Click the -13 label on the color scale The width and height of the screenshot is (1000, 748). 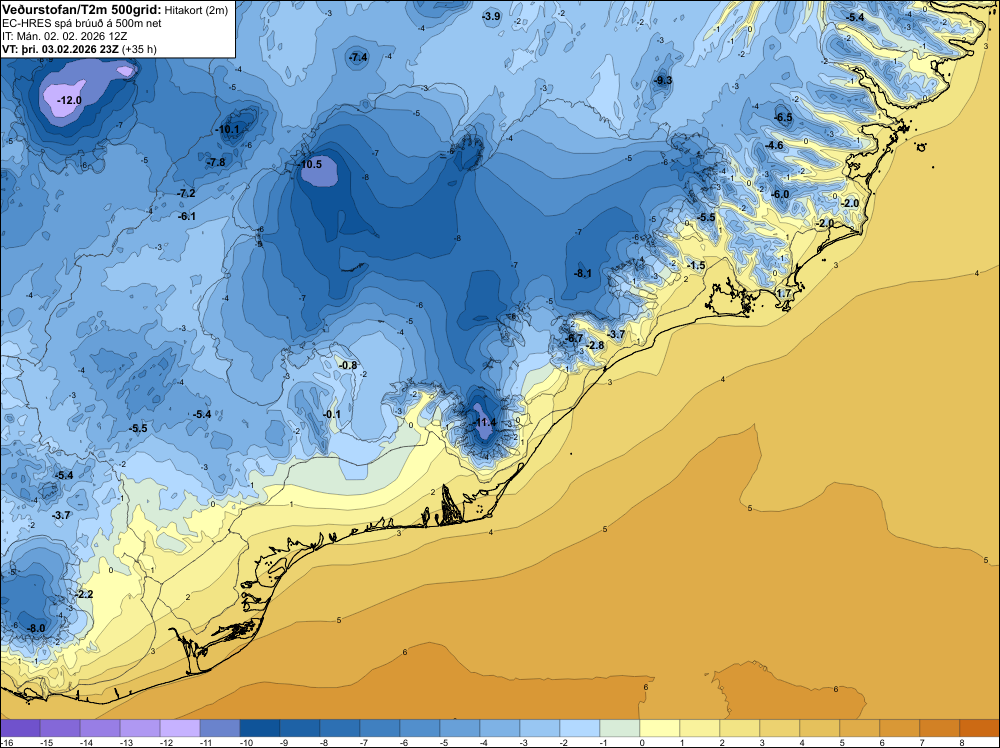point(126,742)
